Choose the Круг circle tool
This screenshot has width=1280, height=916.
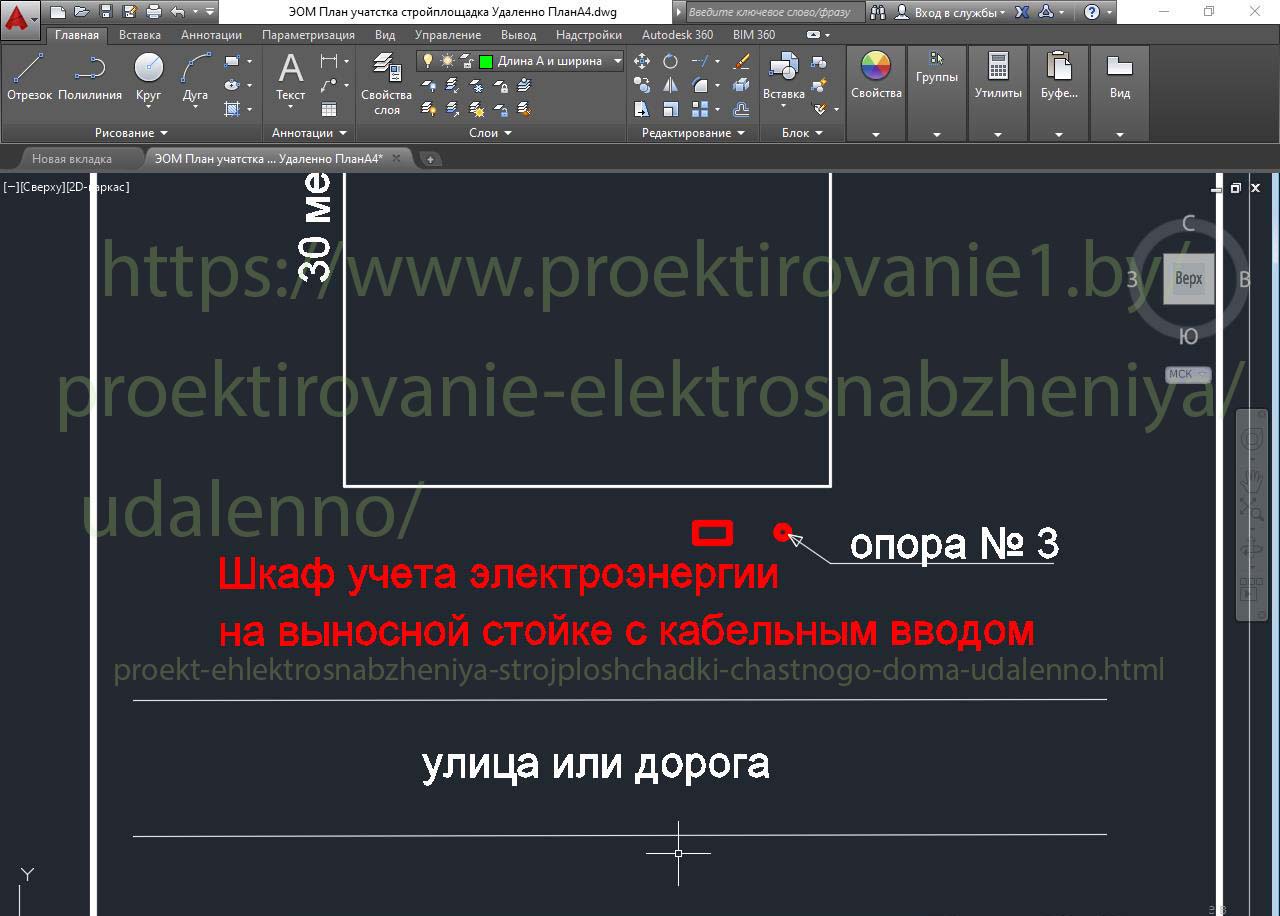[148, 77]
